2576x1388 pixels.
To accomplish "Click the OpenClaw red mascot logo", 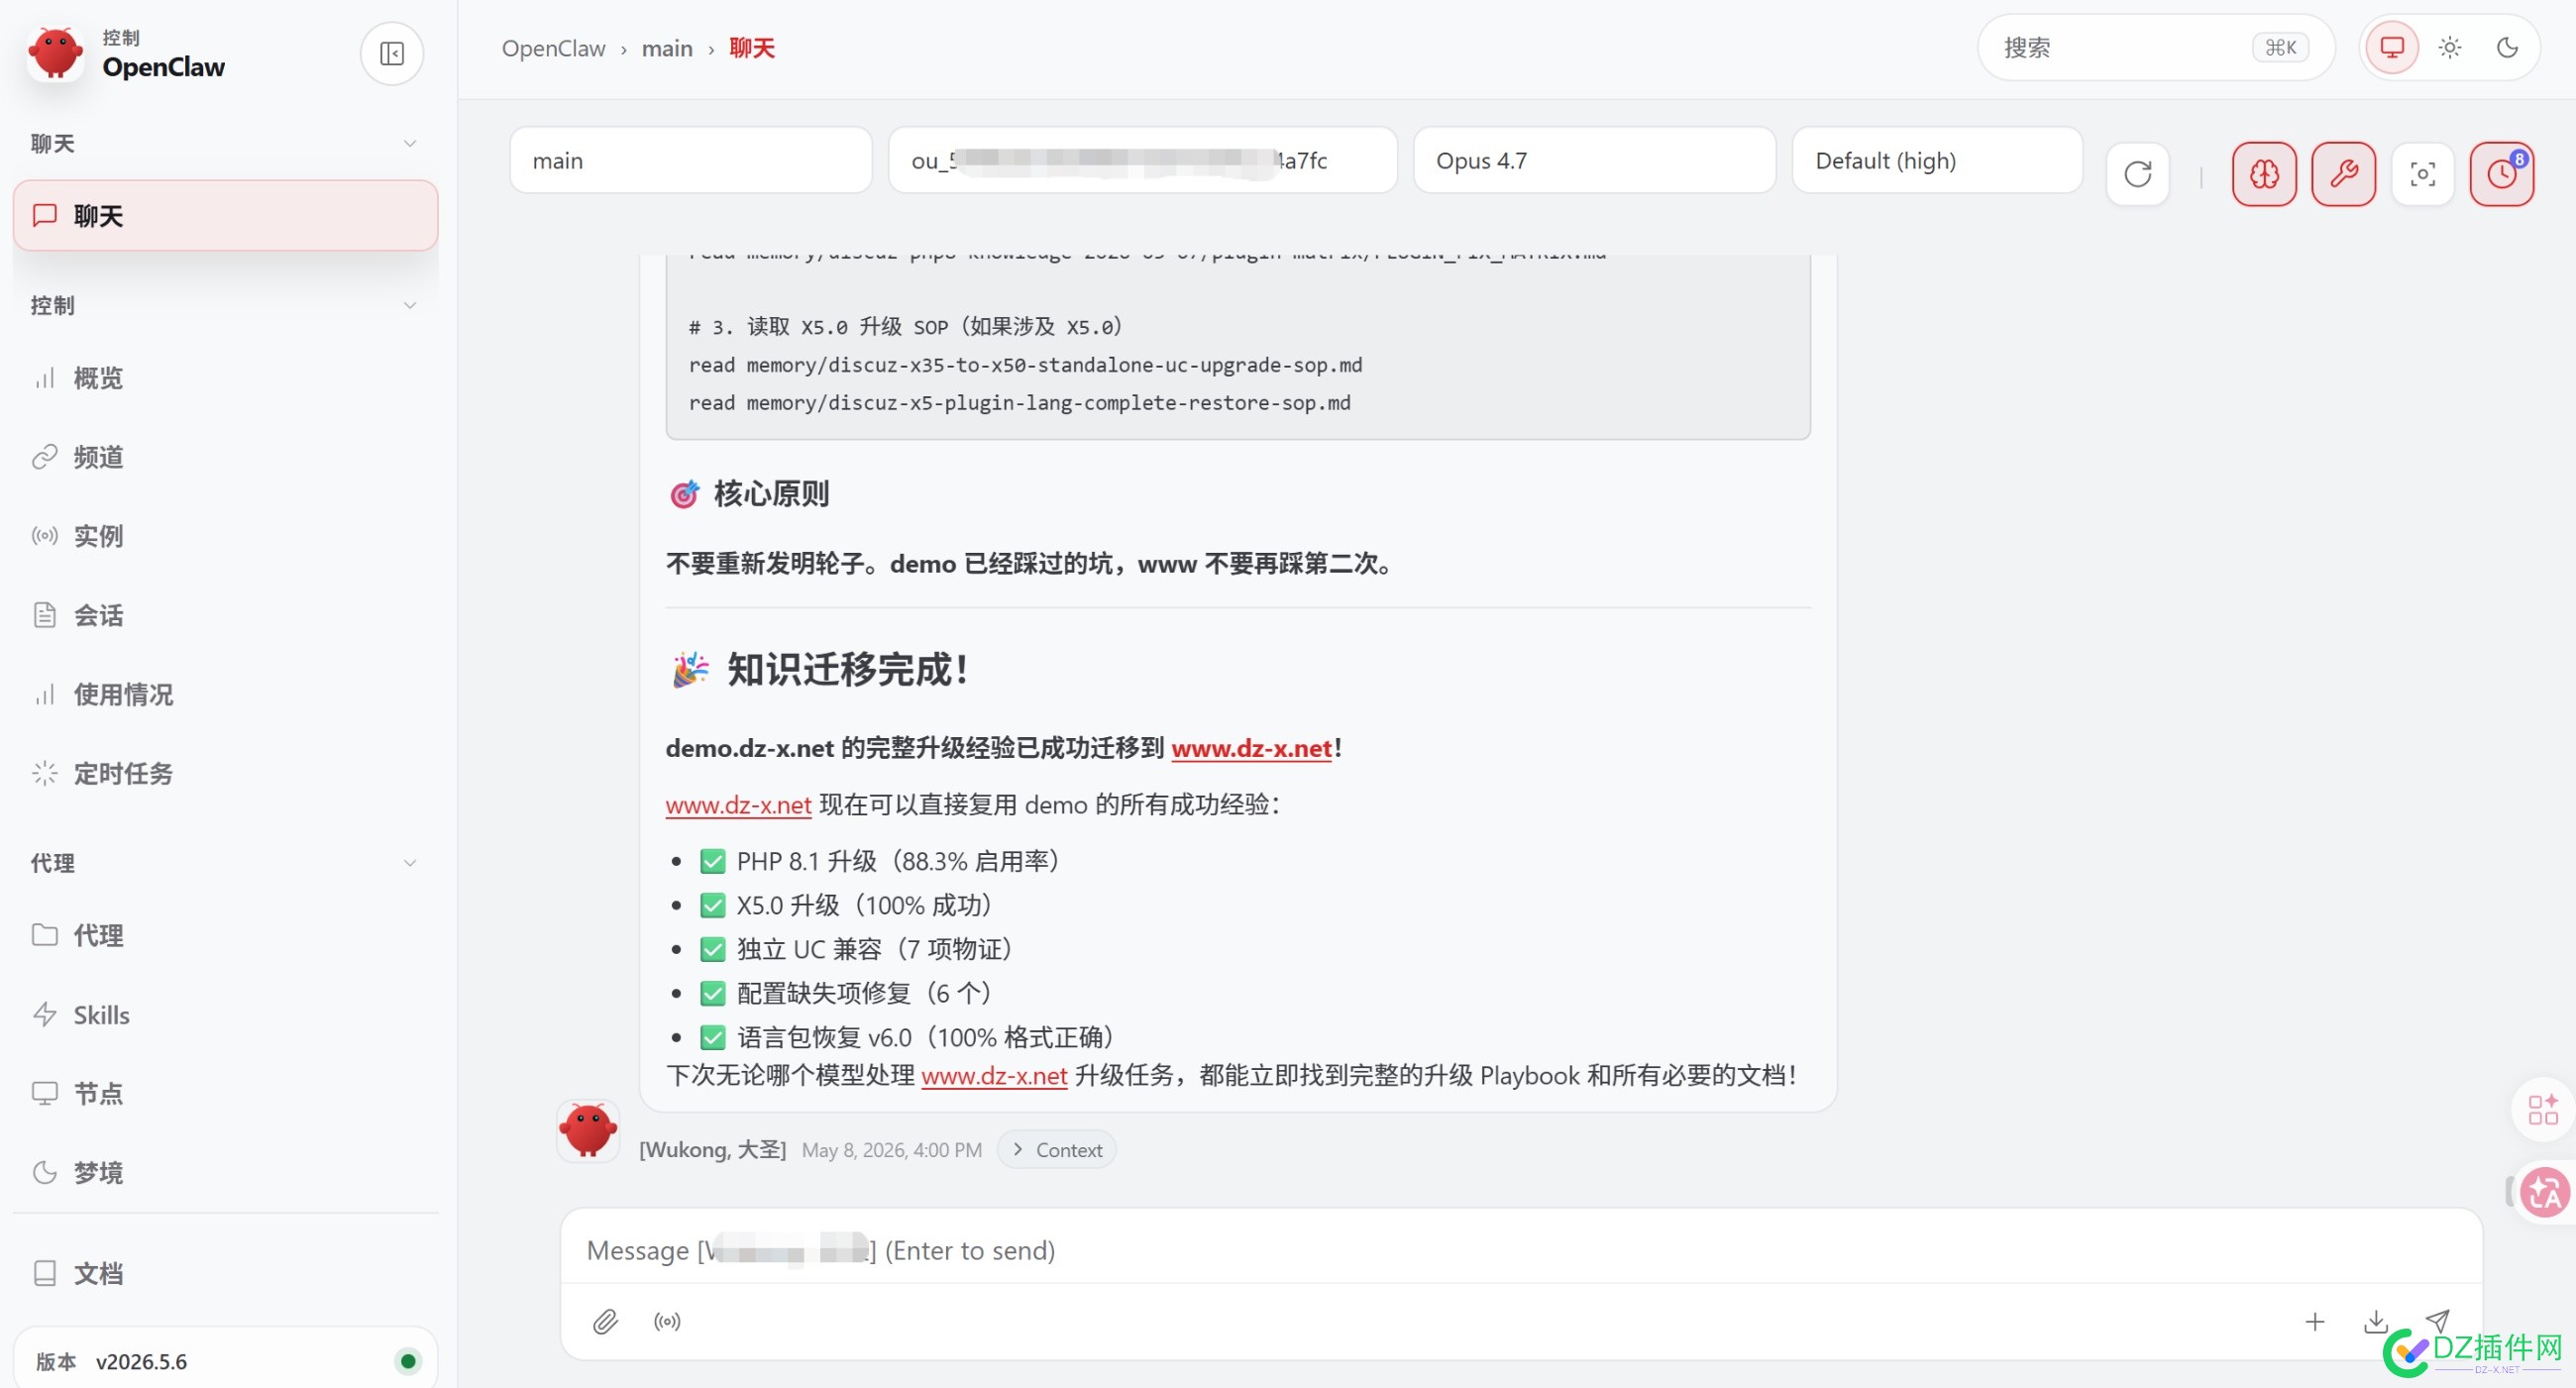I will point(56,53).
